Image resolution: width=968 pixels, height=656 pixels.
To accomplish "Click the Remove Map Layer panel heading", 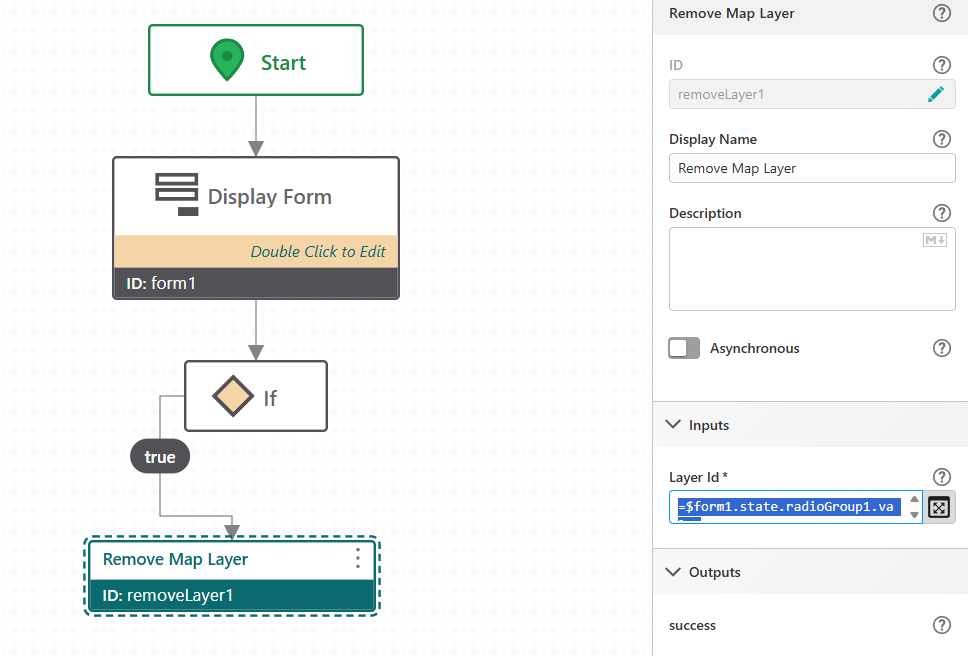I will (732, 13).
